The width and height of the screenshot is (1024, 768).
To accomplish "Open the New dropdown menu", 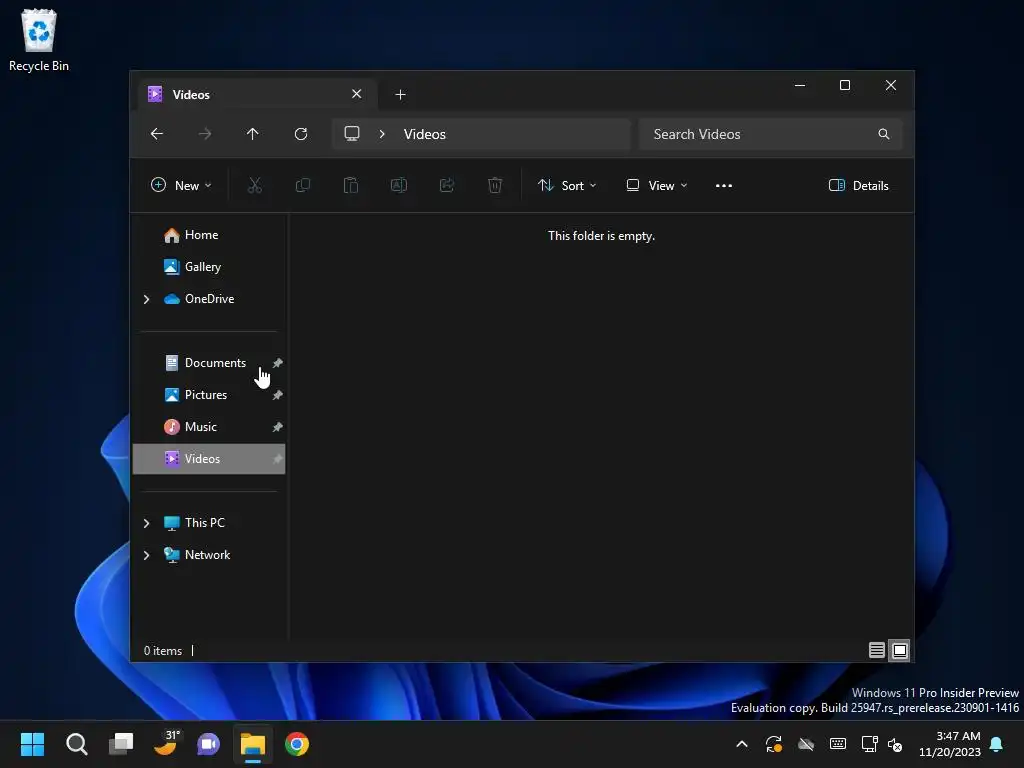I will tap(181, 185).
